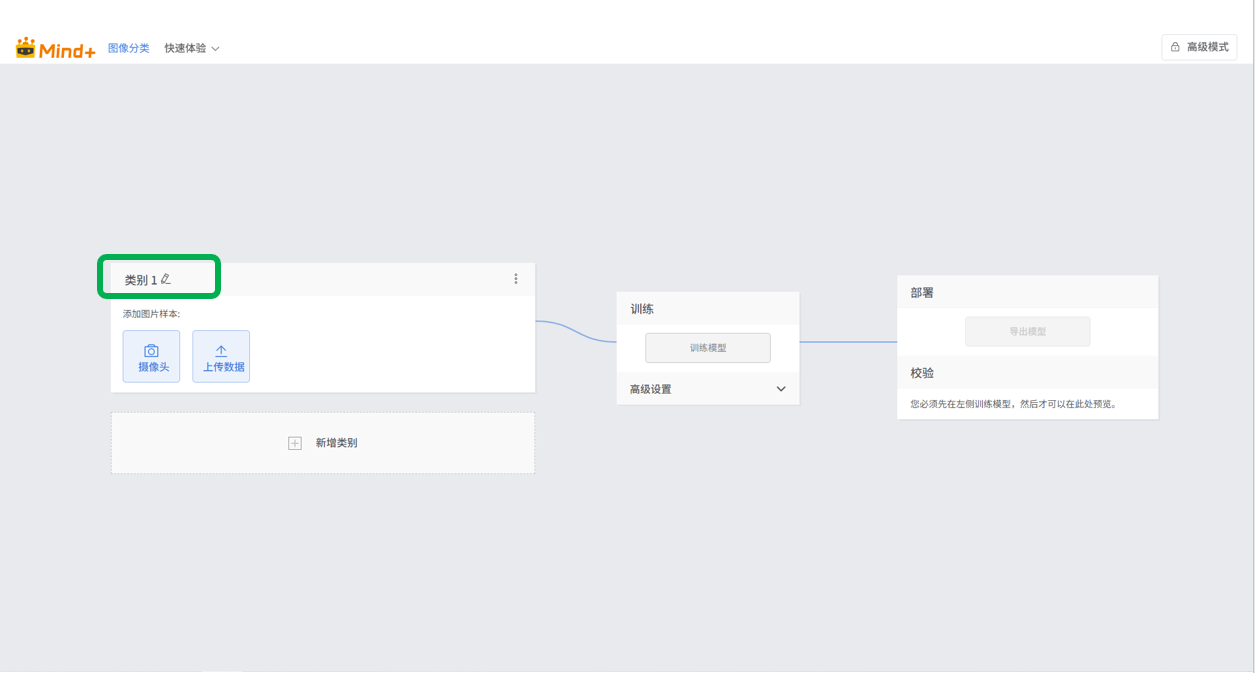Click the 部署 panel heading

[x=922, y=293]
